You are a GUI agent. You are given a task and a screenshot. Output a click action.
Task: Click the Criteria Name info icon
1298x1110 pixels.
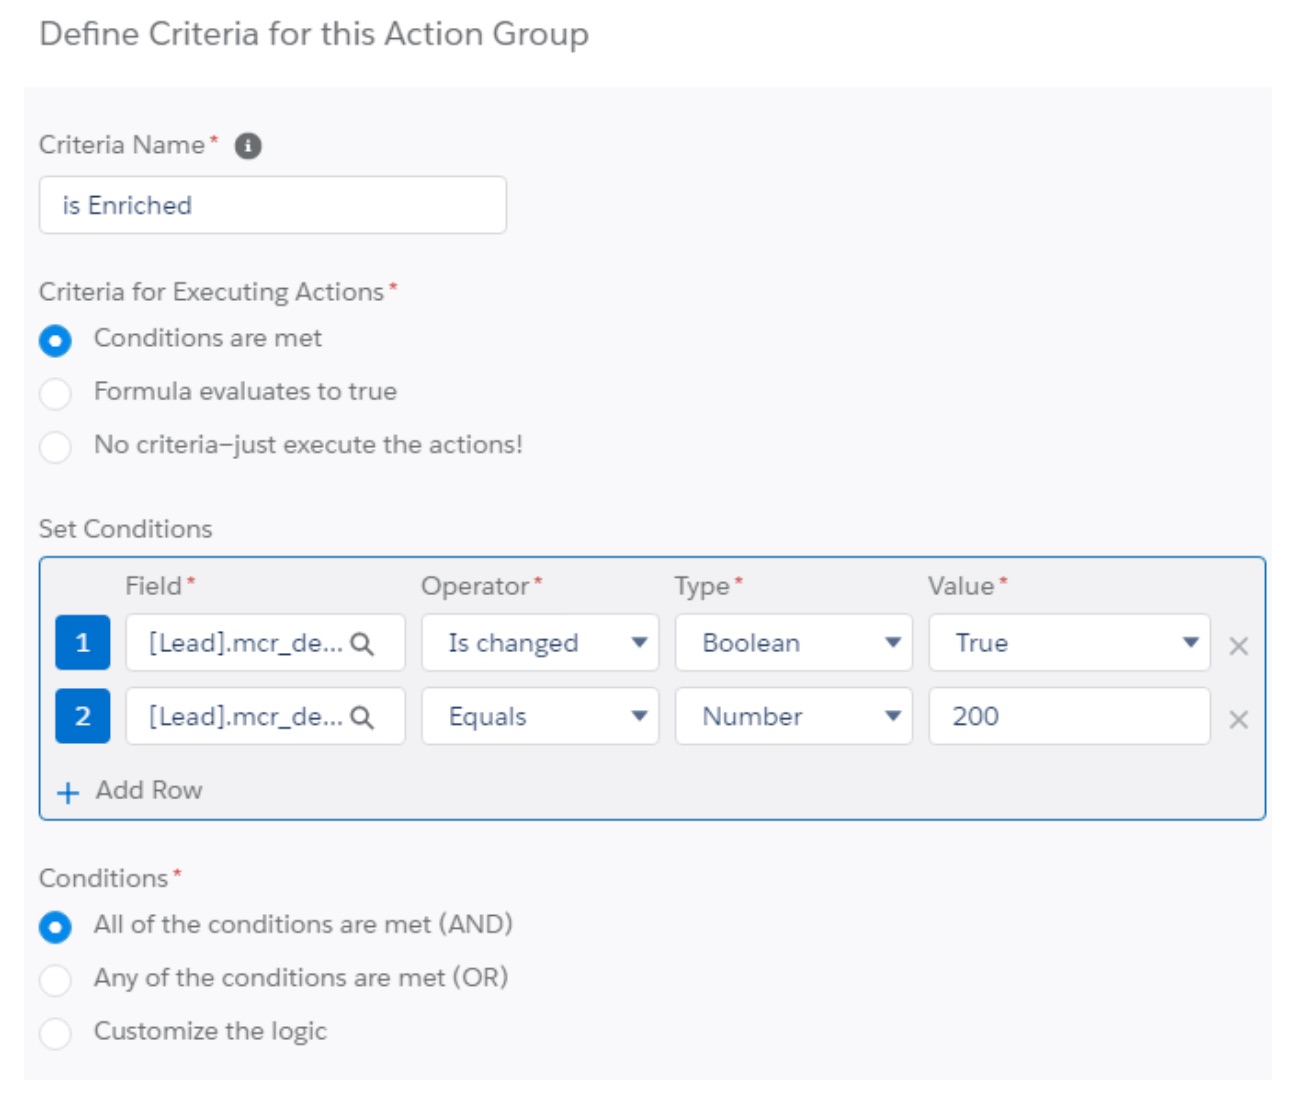click(x=248, y=146)
